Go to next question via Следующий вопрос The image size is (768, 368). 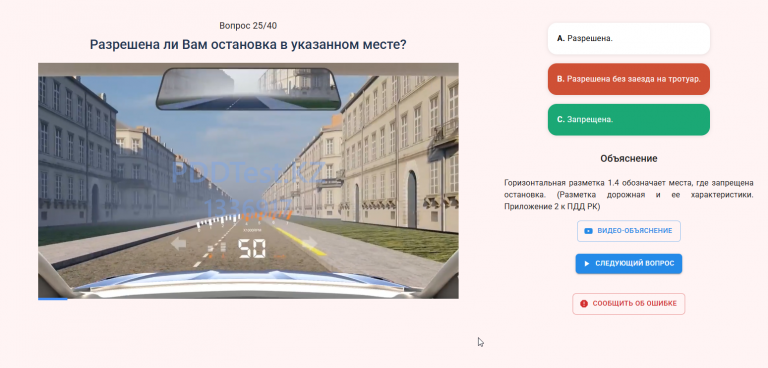pos(628,264)
